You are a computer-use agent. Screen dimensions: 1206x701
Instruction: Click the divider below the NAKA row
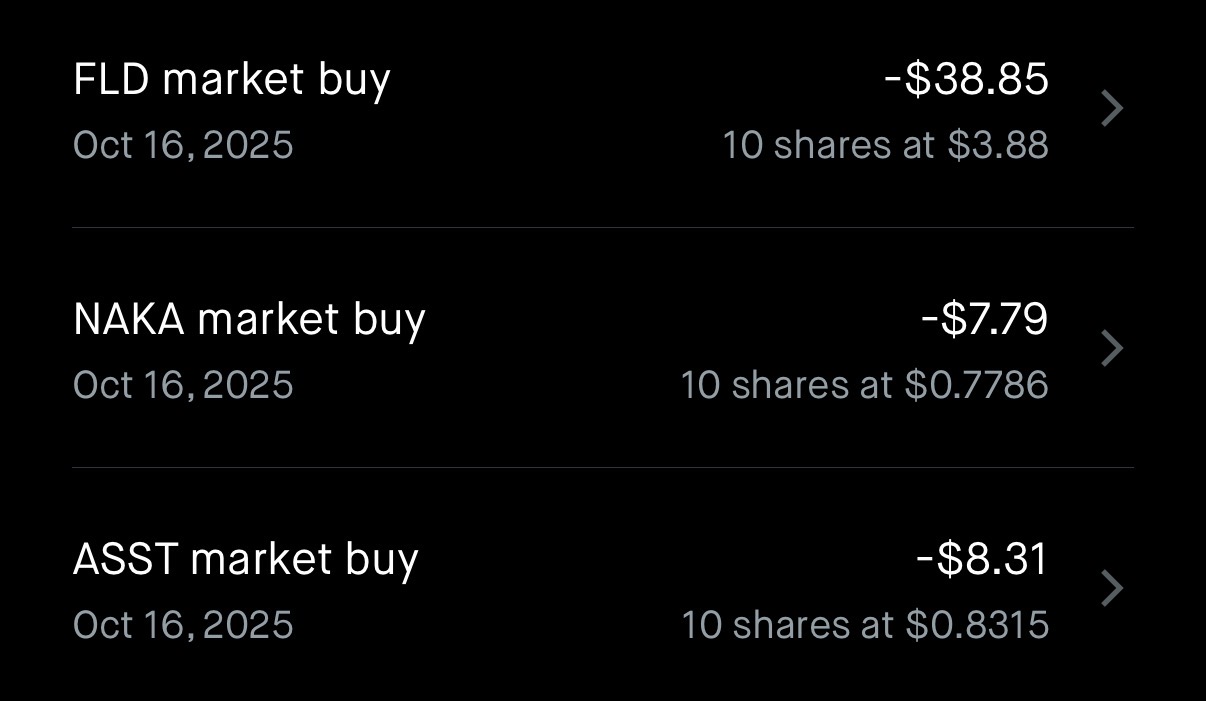click(x=603, y=467)
